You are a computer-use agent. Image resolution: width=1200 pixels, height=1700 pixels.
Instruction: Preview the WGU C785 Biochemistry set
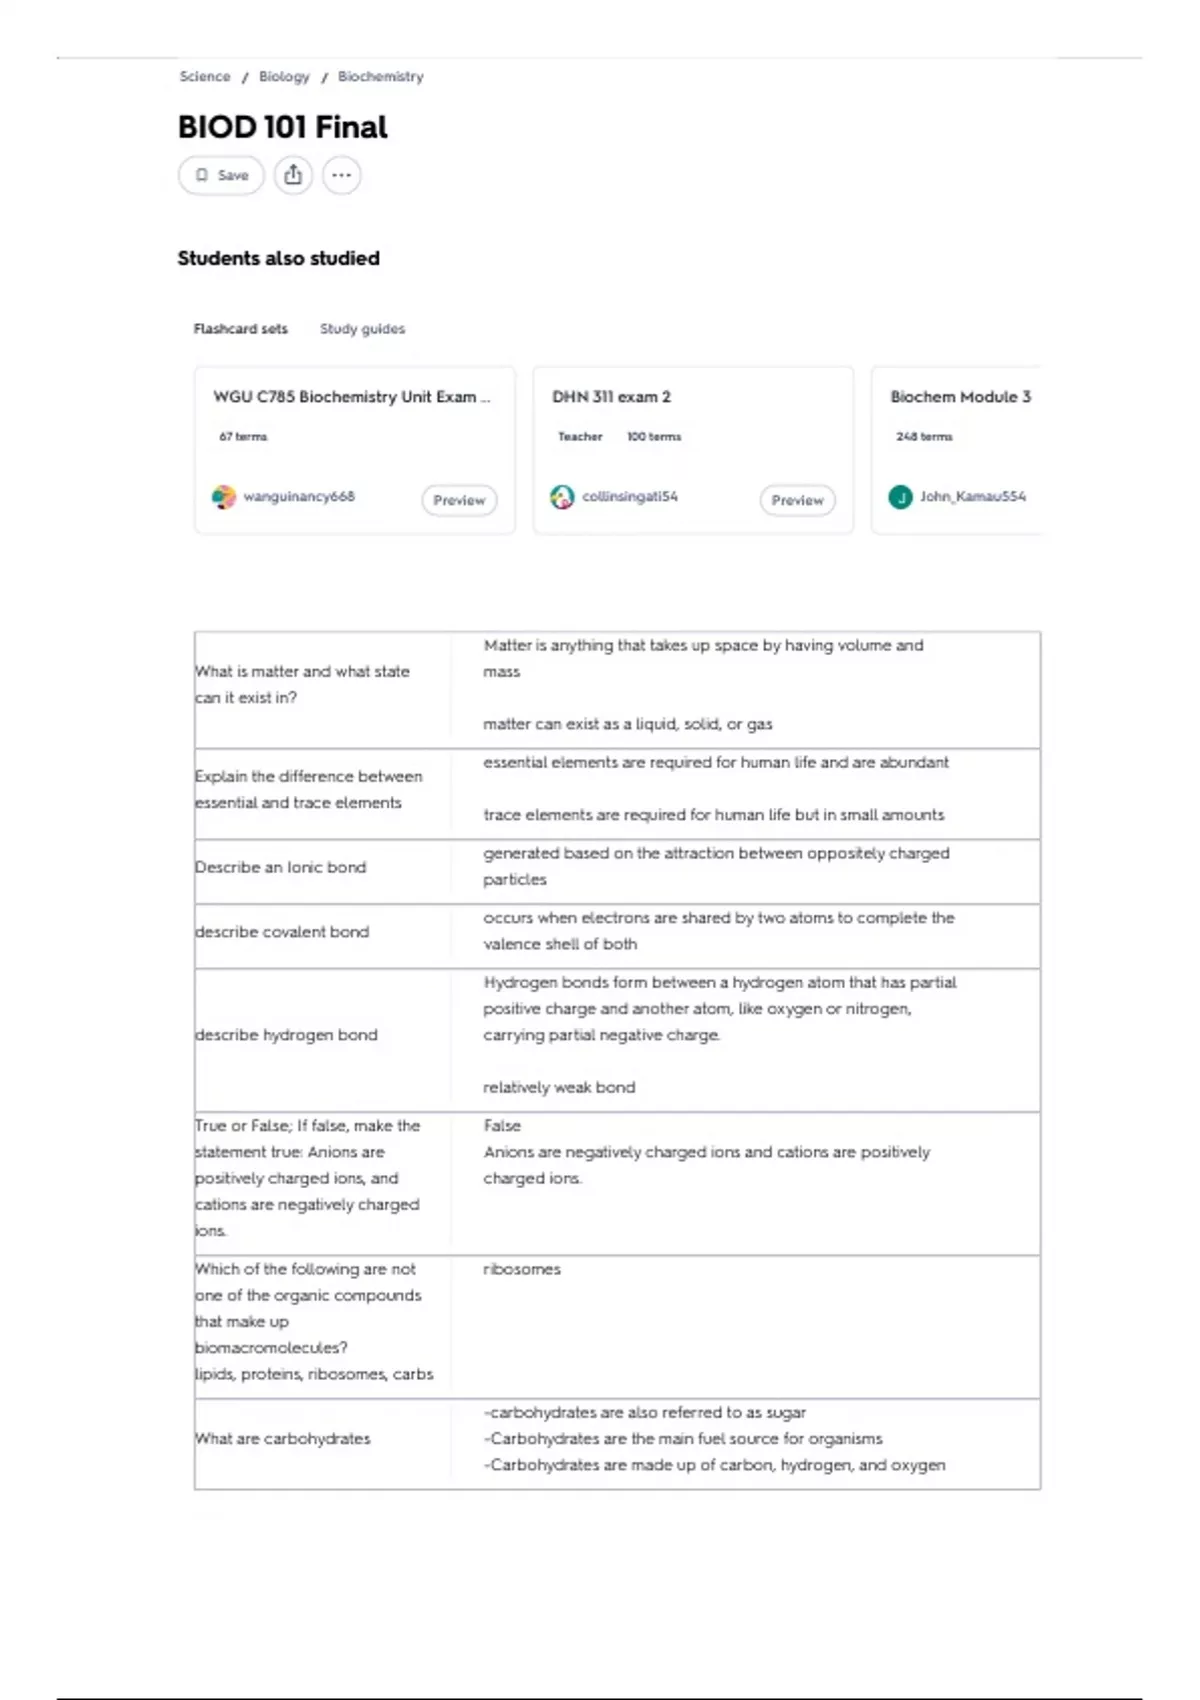click(459, 500)
